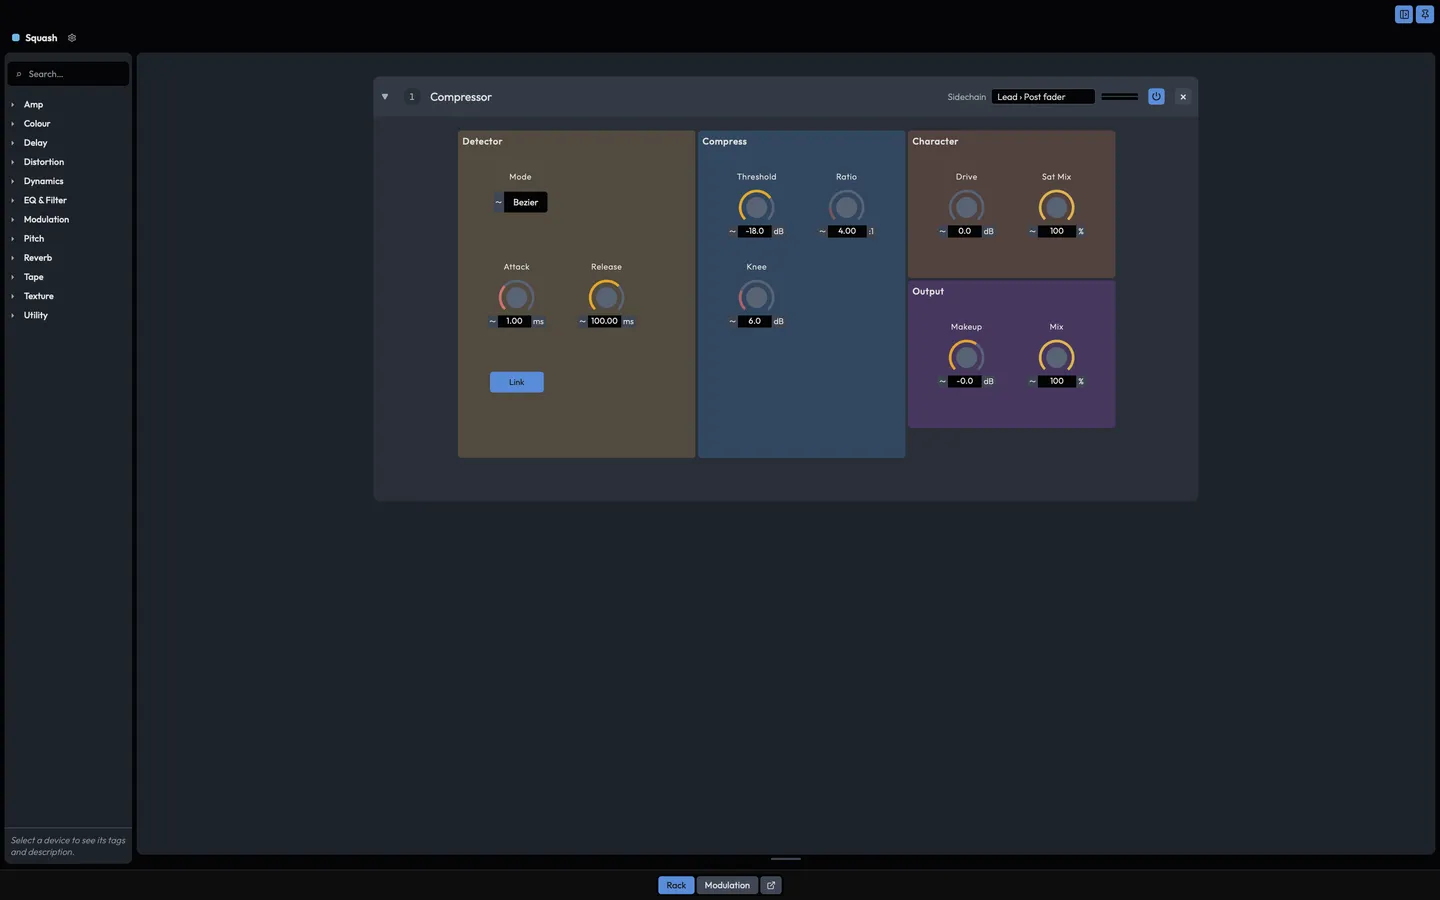Screen dimensions: 1440x900
Task: Expand the Reverb category
Action: click(x=38, y=258)
